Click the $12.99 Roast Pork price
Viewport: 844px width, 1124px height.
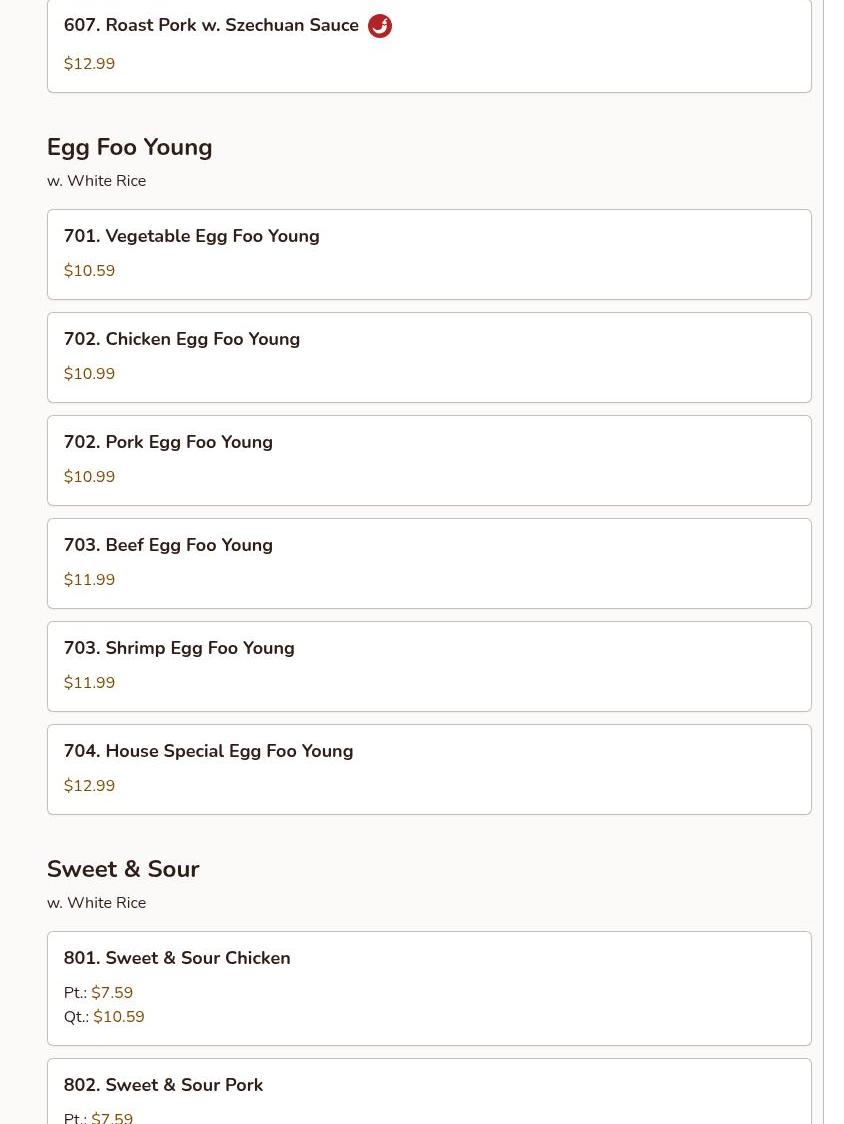(89, 64)
